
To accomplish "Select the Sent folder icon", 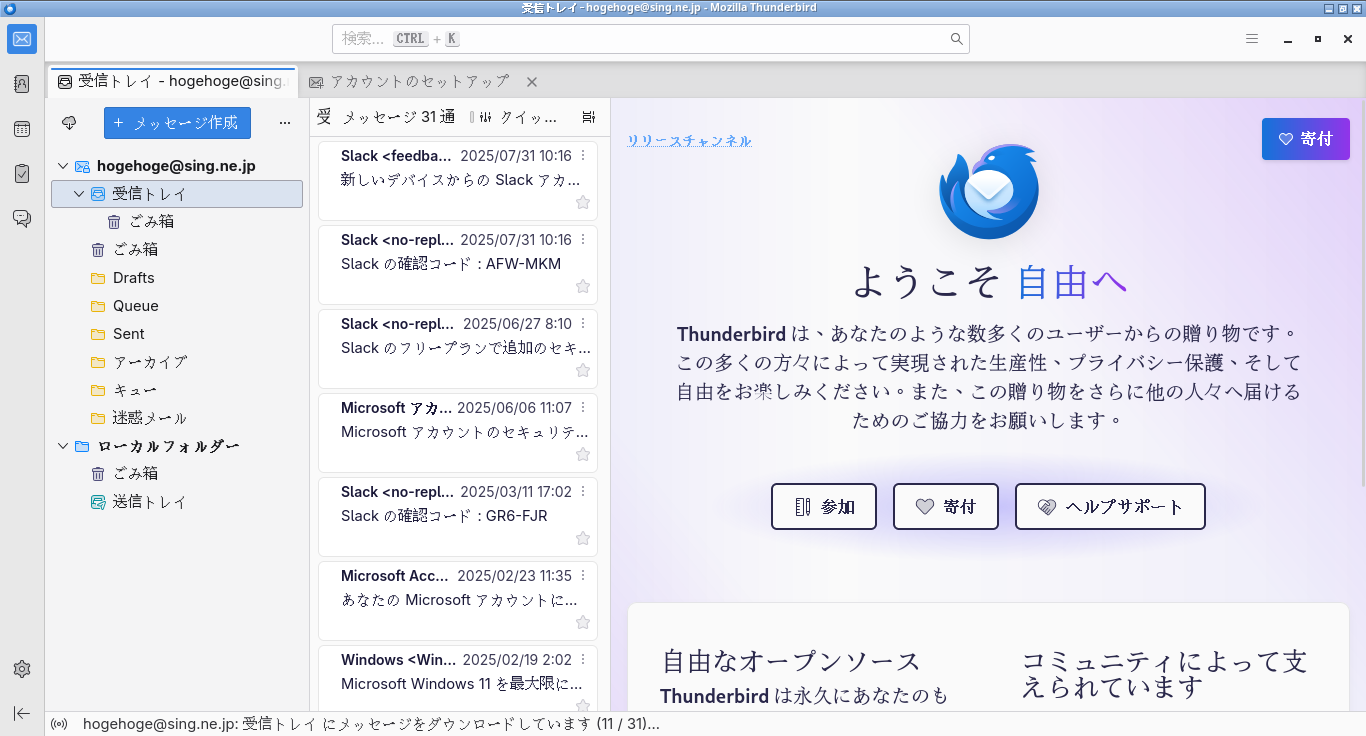I will [98, 334].
